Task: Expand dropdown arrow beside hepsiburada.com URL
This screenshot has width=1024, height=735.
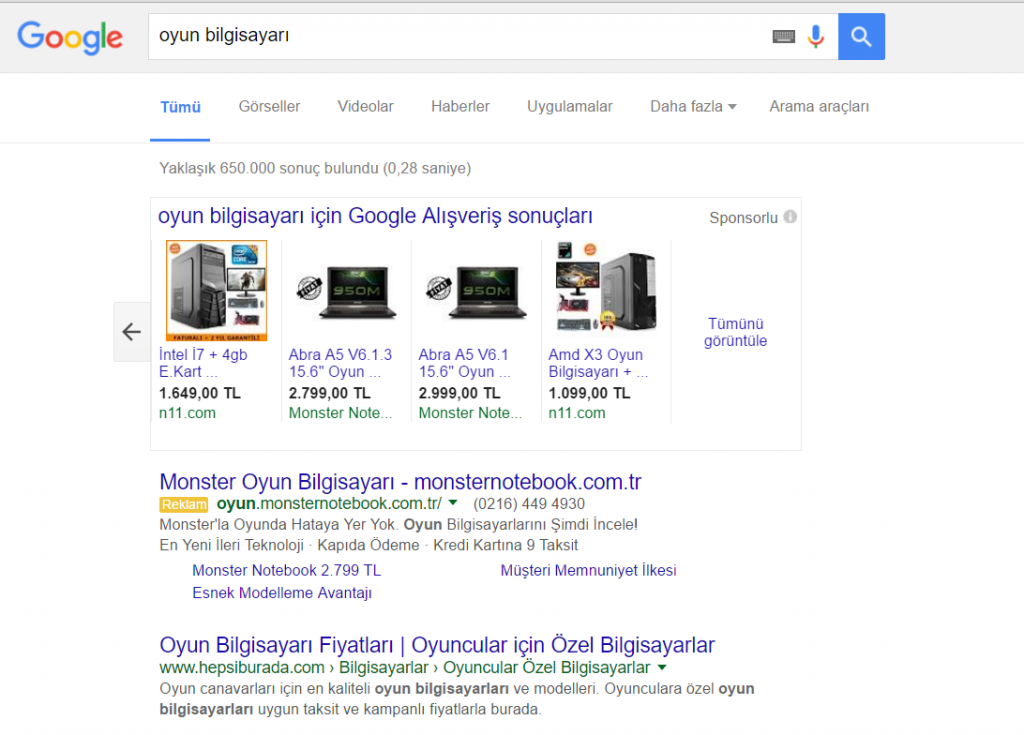Action: [662, 668]
